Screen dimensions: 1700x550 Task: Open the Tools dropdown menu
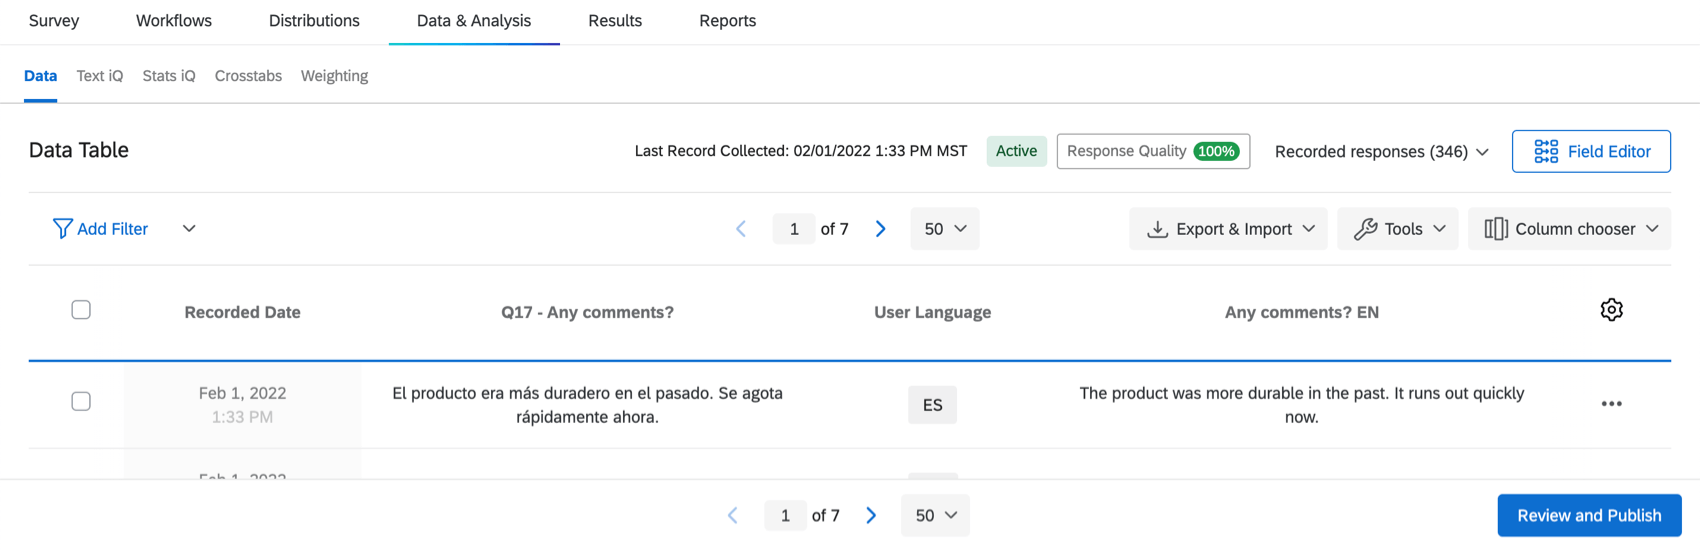1397,229
